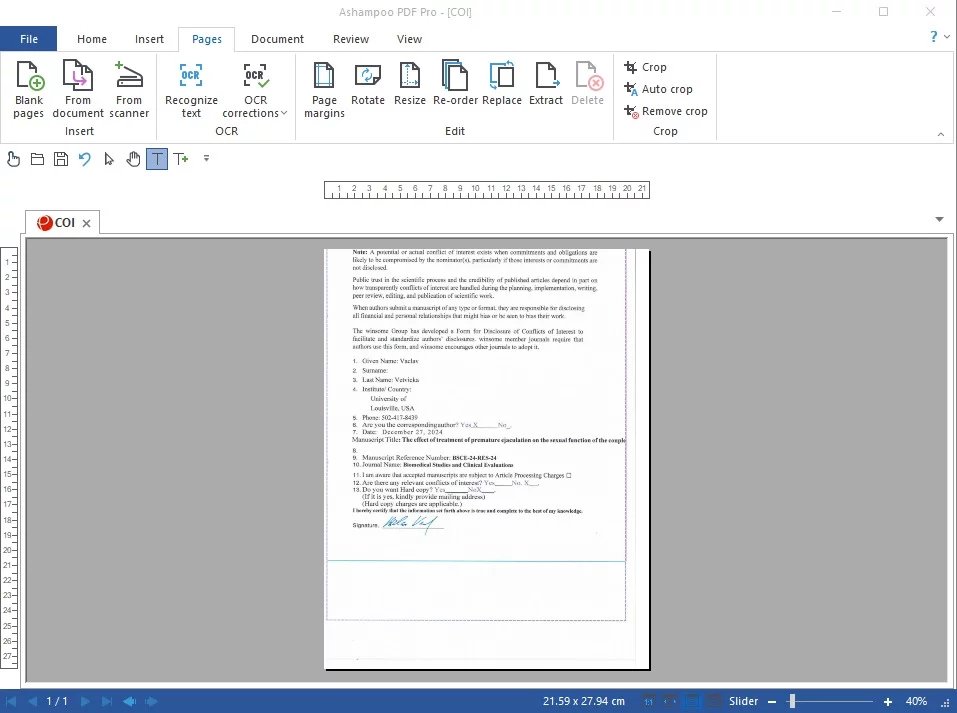The height and width of the screenshot is (713, 957).
Task: Open the File menu
Action: point(29,39)
